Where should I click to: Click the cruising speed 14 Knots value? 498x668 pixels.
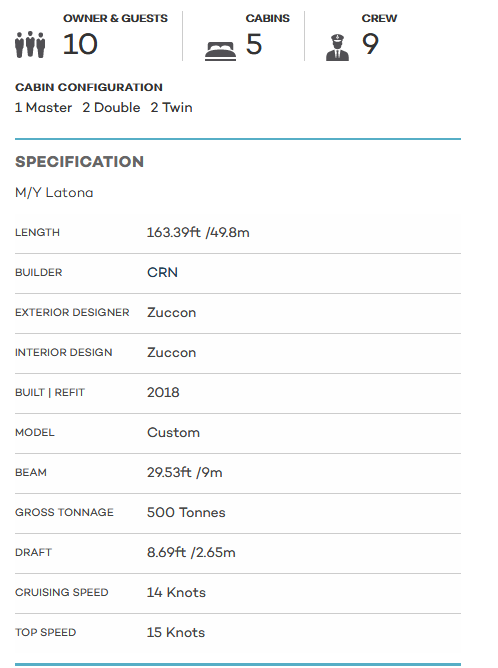click(x=176, y=592)
